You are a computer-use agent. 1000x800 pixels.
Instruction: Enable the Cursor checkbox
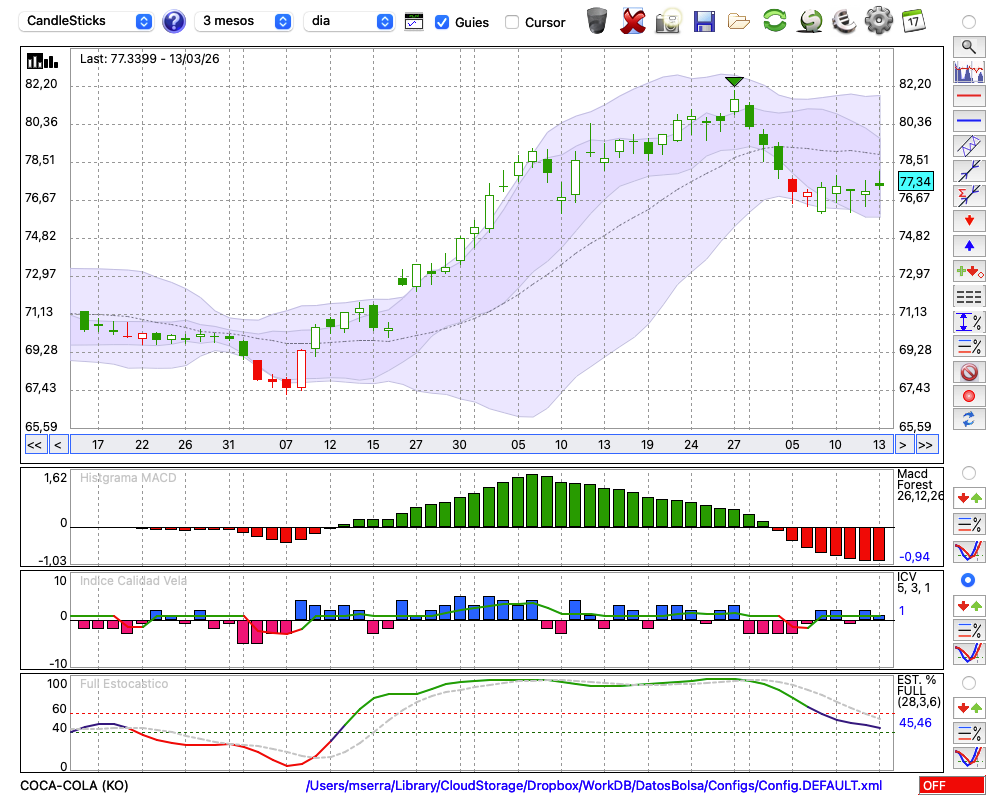click(x=512, y=22)
